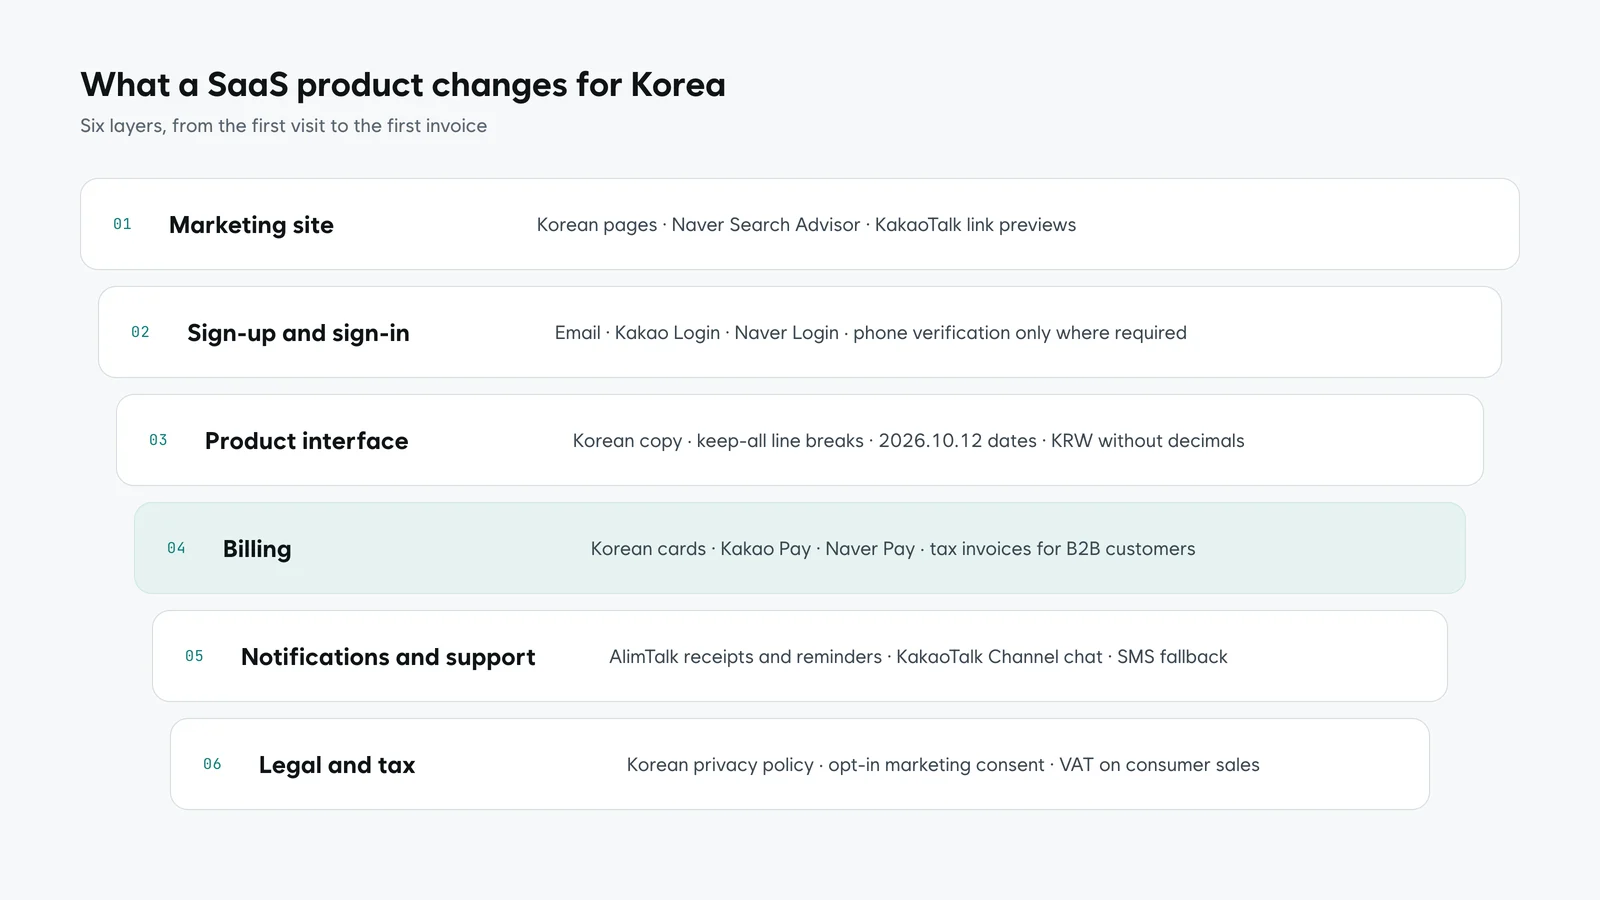1600x900 pixels.
Task: Click the 'AlimTalk receipts and reminders' description
Action: [918, 657]
